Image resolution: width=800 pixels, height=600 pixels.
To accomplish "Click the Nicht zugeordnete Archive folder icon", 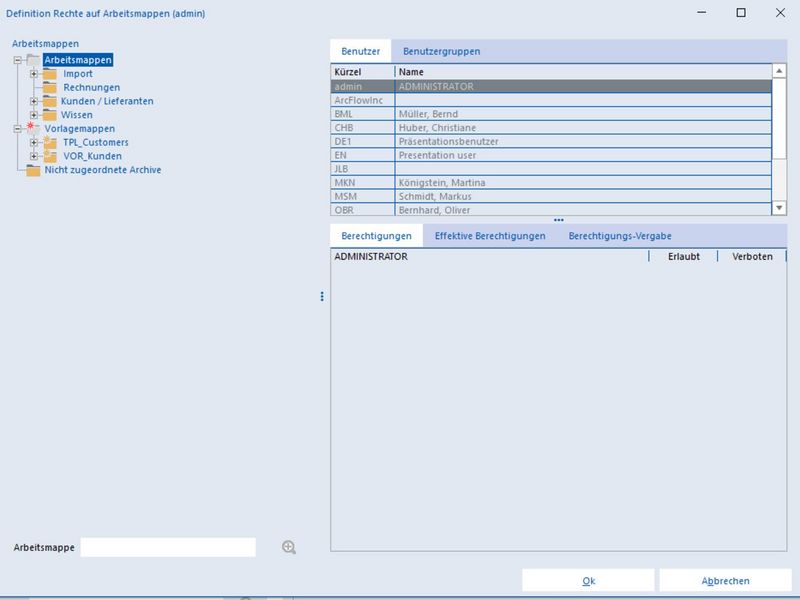I will [33, 170].
